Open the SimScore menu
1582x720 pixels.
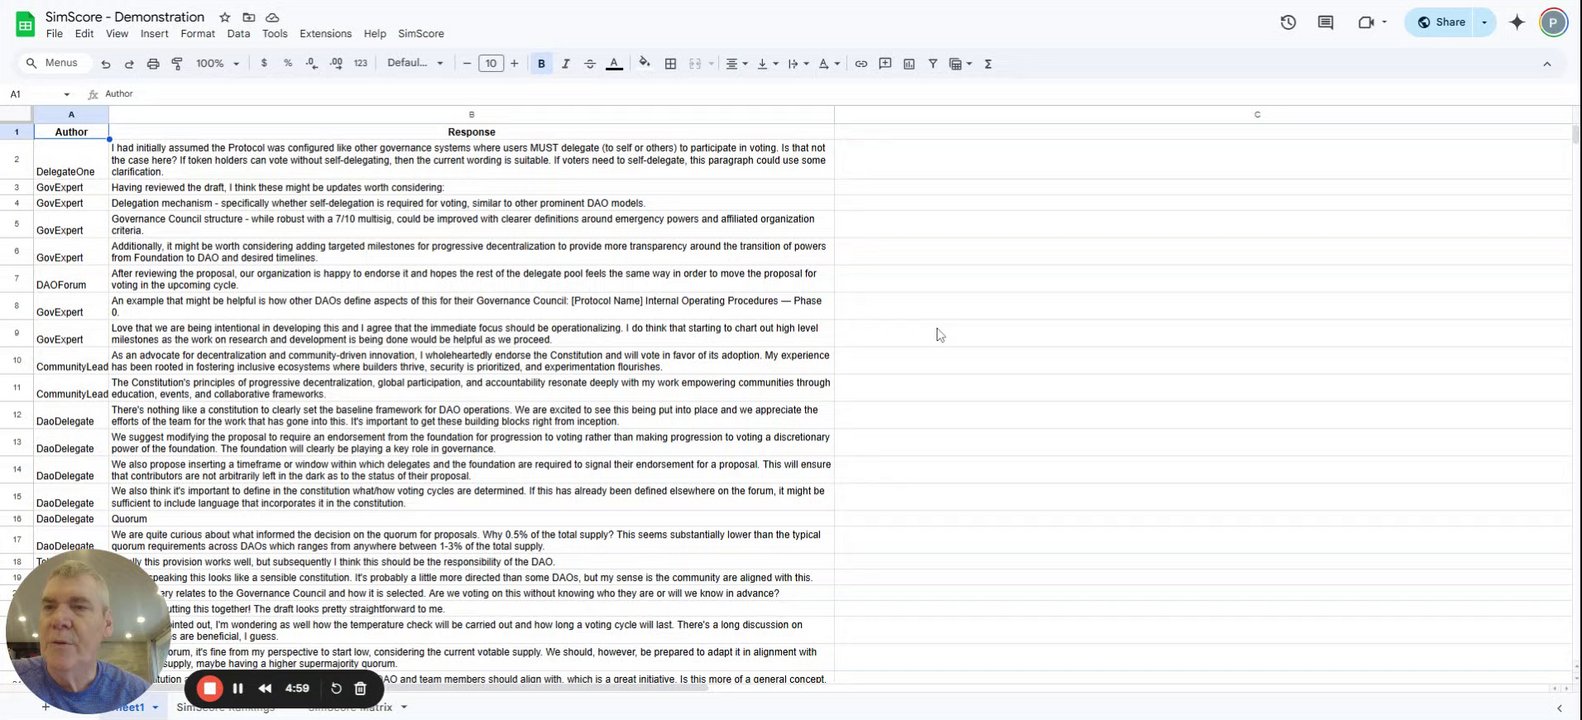421,33
